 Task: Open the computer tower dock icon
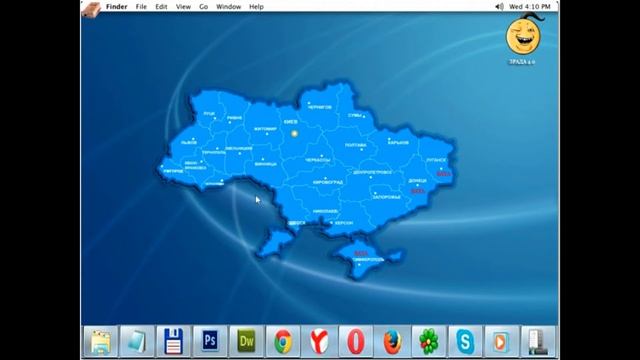pyautogui.click(x=538, y=341)
